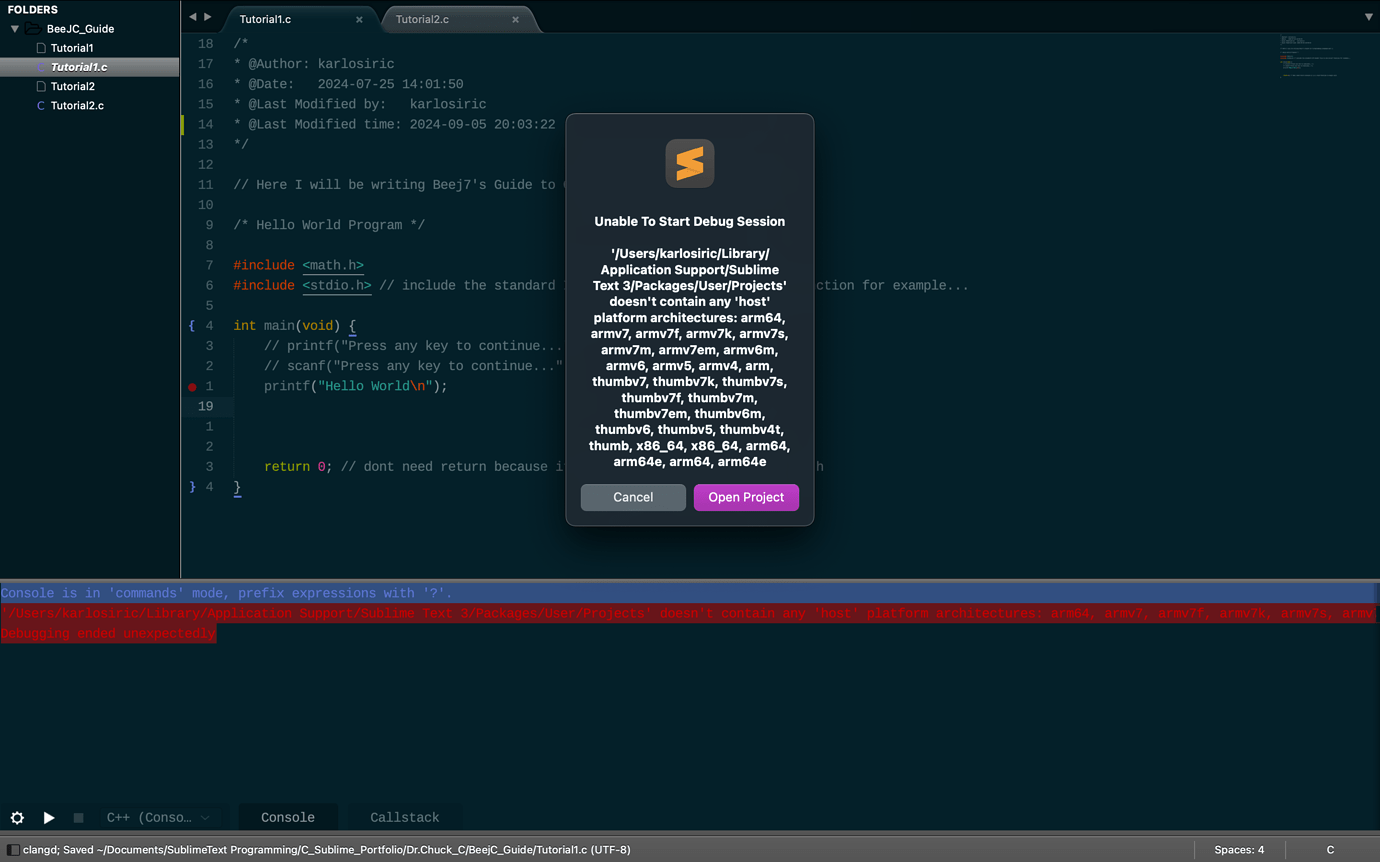Click the math.h include link
This screenshot has width=1380, height=862.
[333, 265]
